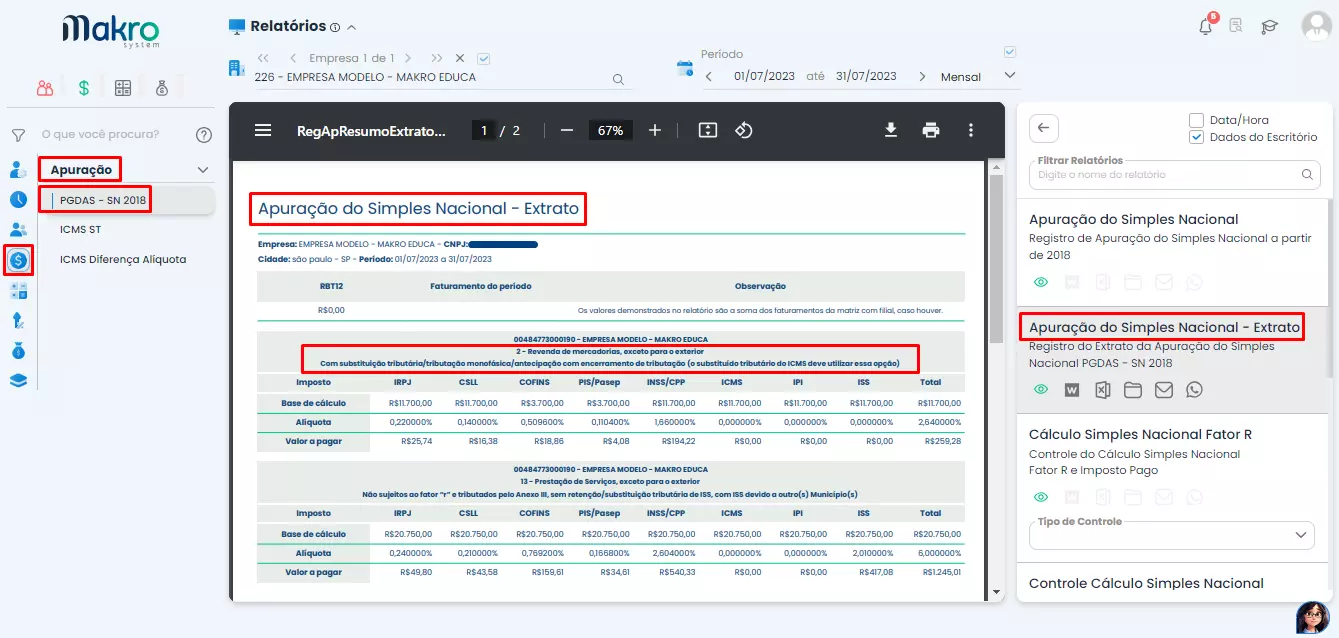Toggle the checkbox beside Empresa navigation
The image size is (1339, 638).
[x=484, y=58]
